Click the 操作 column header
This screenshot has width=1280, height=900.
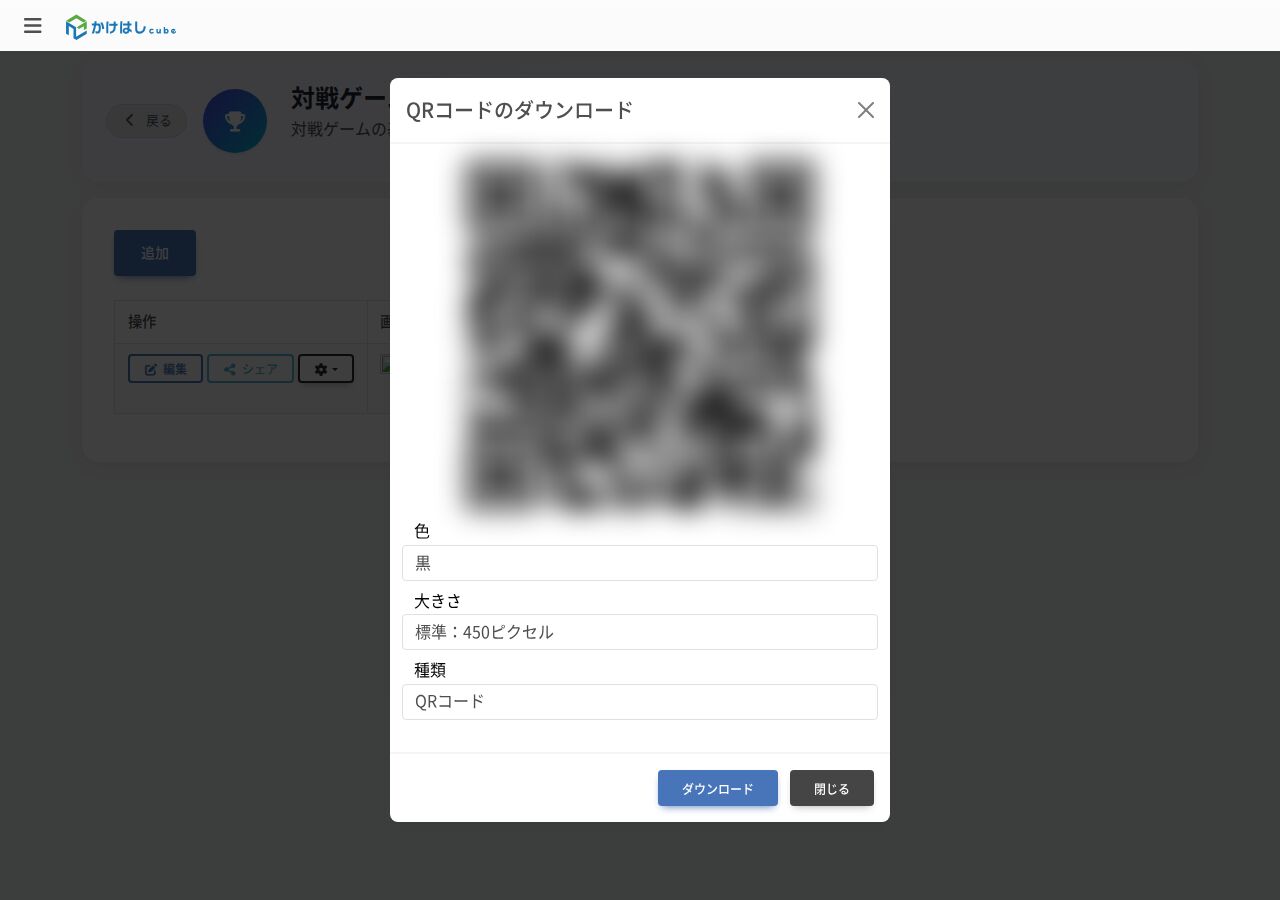coord(241,322)
